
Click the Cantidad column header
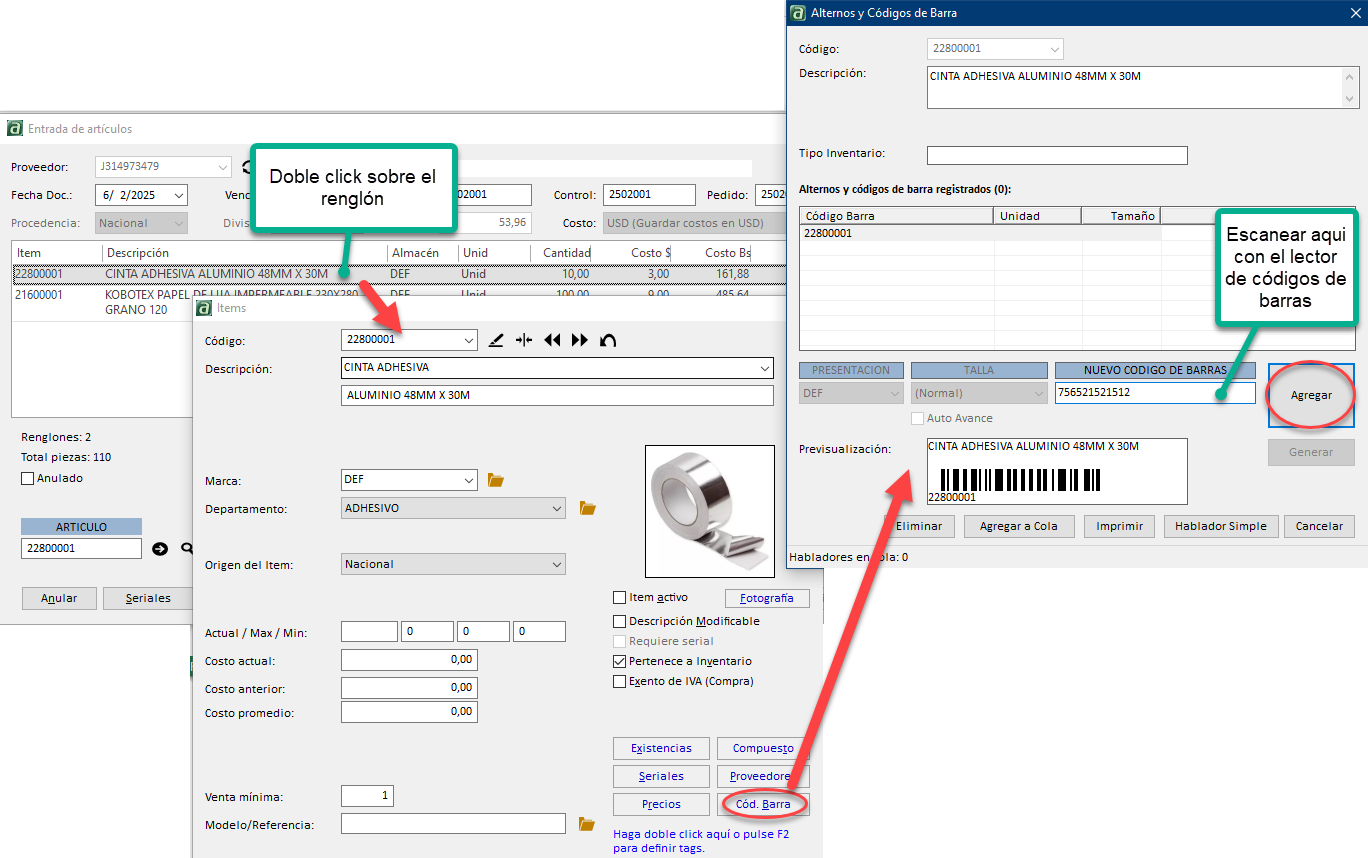point(566,253)
